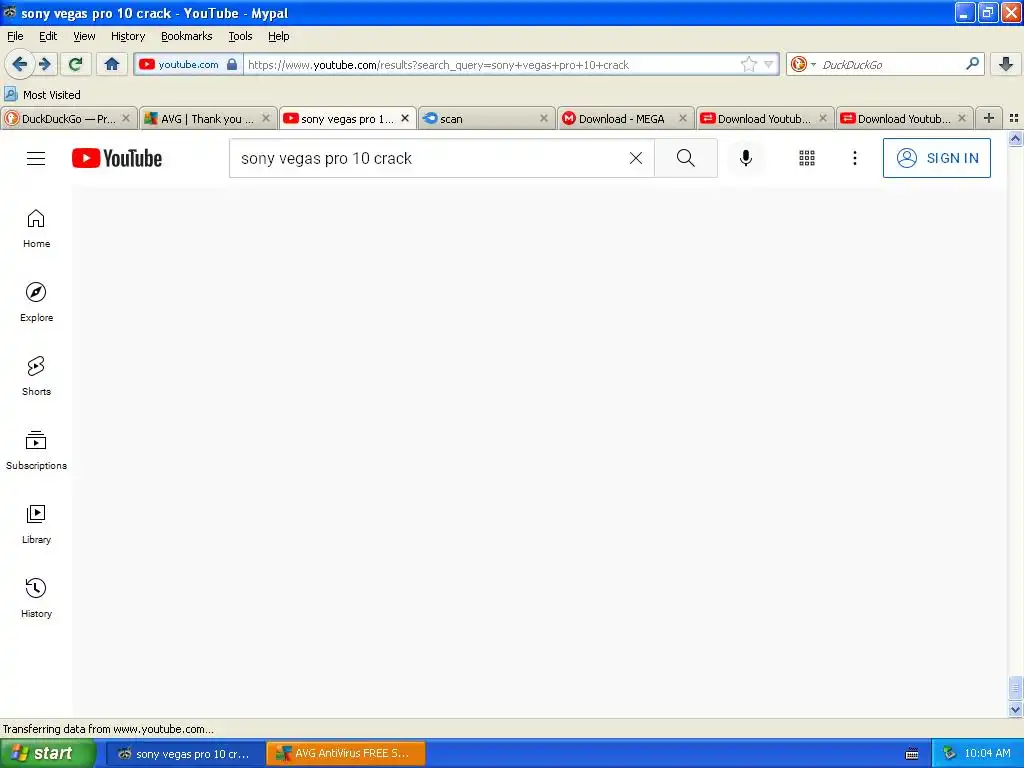Go back to the previous page

click(20, 64)
